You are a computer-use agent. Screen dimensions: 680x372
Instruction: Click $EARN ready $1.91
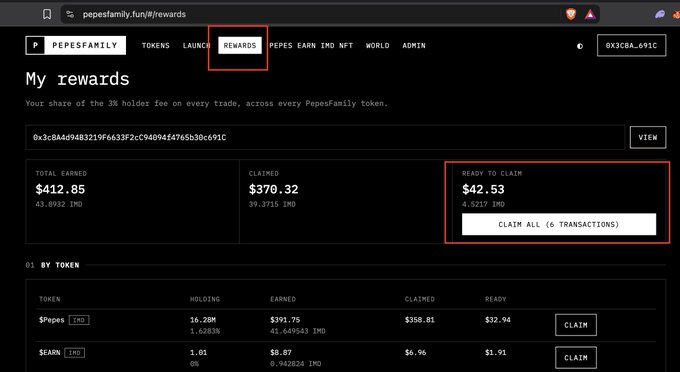[x=496, y=352]
